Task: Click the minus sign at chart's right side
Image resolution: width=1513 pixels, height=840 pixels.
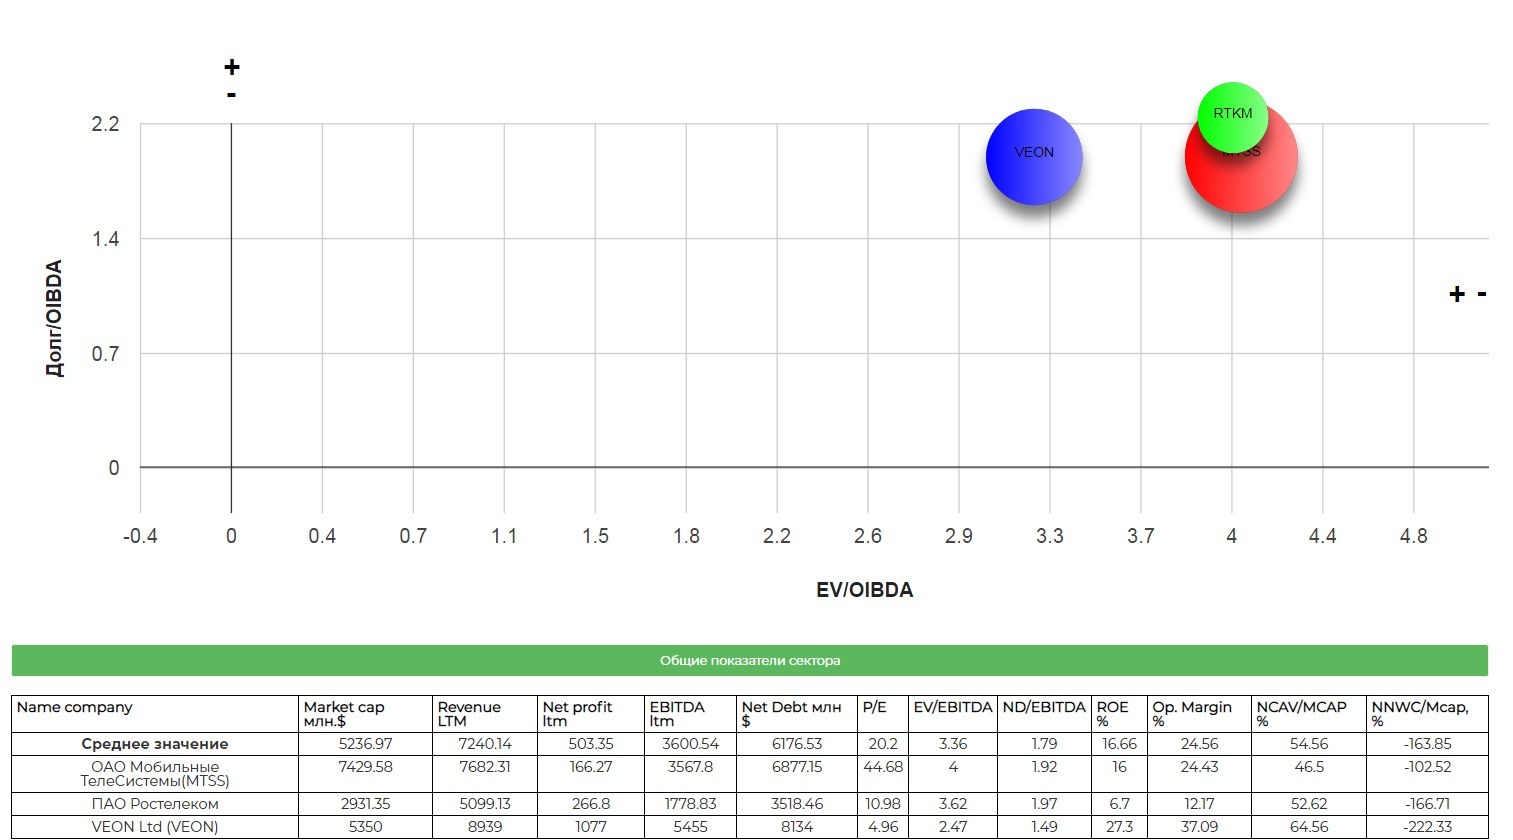Action: pyautogui.click(x=1482, y=294)
